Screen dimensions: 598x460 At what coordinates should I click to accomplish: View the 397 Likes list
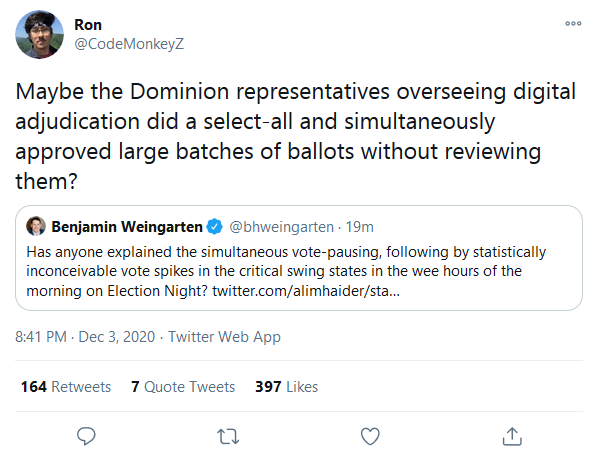tap(286, 386)
